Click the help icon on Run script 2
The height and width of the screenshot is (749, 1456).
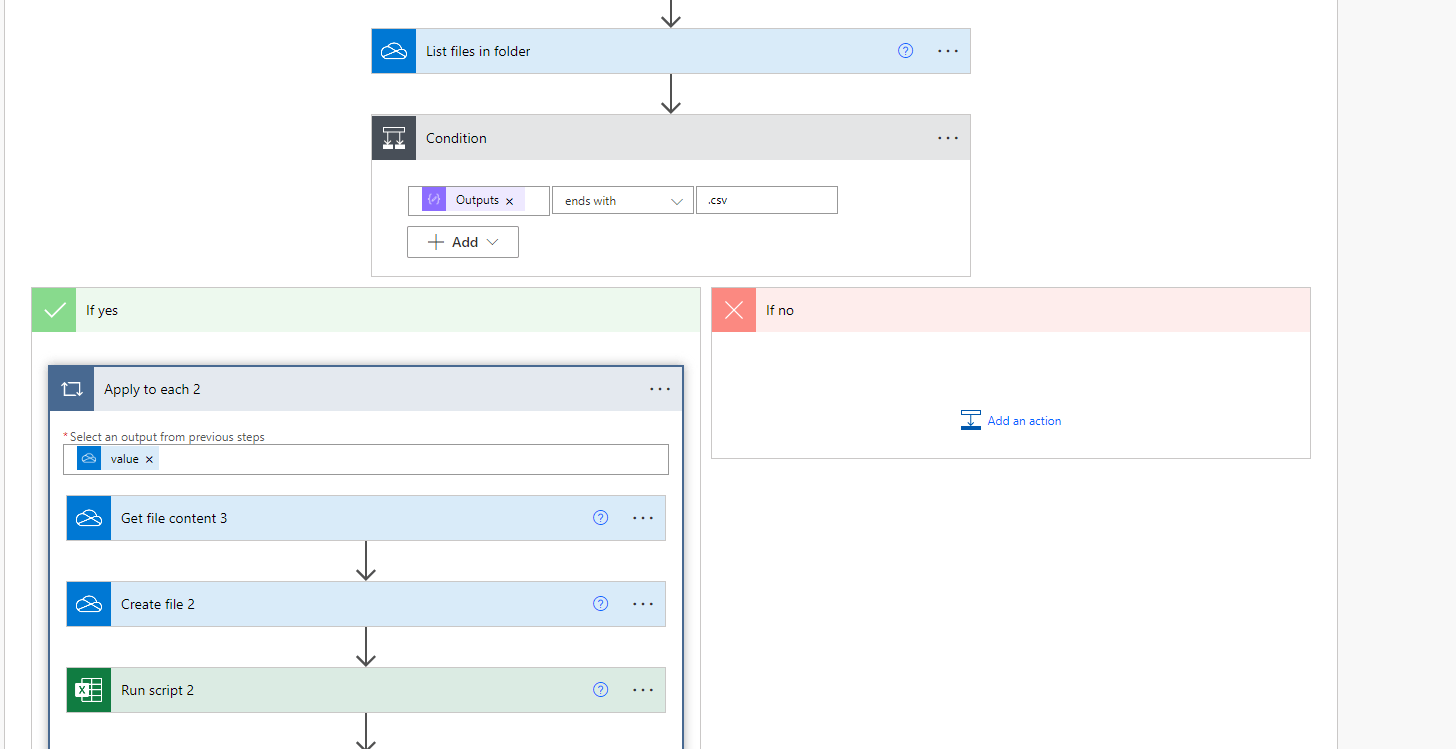(600, 689)
